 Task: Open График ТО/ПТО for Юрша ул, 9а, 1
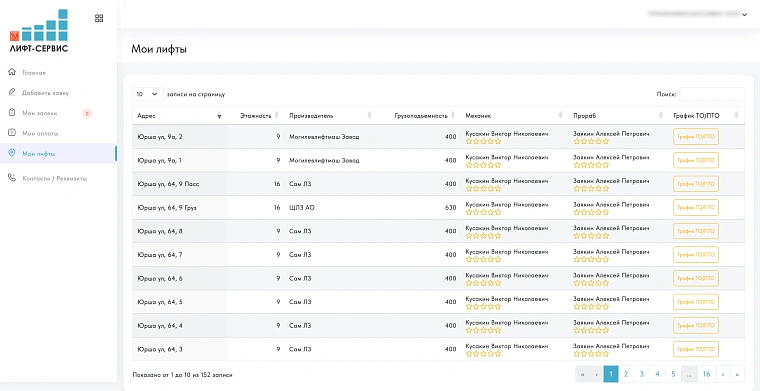point(696,160)
